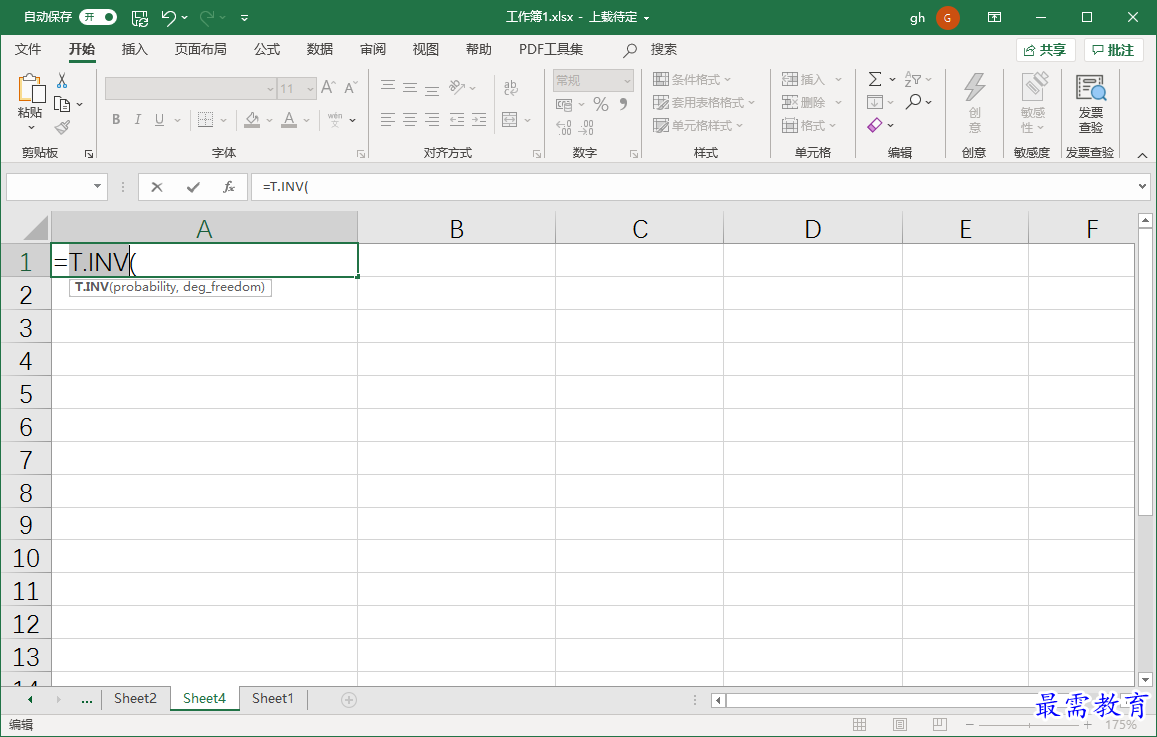Click the Save icon in title bar
Image resolution: width=1157 pixels, height=737 pixels.
139,18
